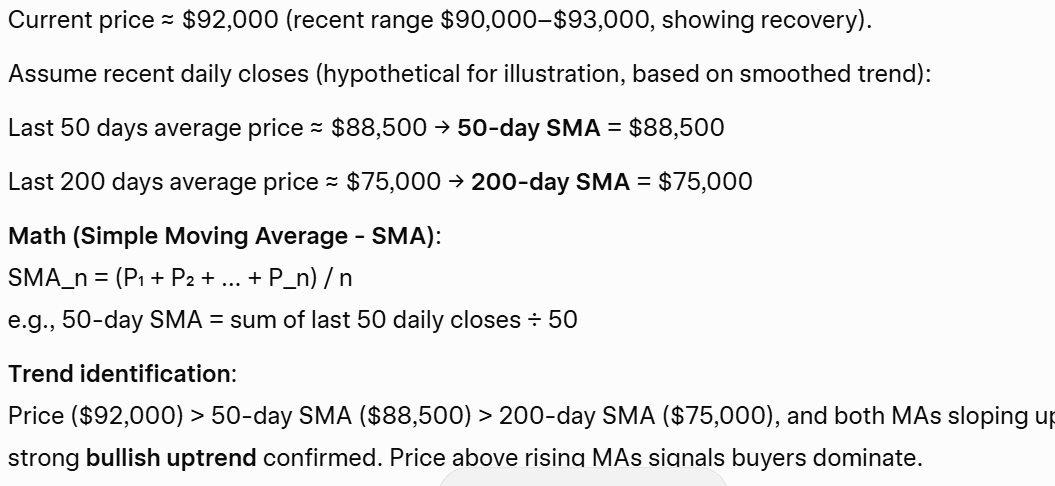Viewport: 1055px width, 486px height.
Task: Click the bold "bullish uptrend" text
Action: (x=171, y=458)
